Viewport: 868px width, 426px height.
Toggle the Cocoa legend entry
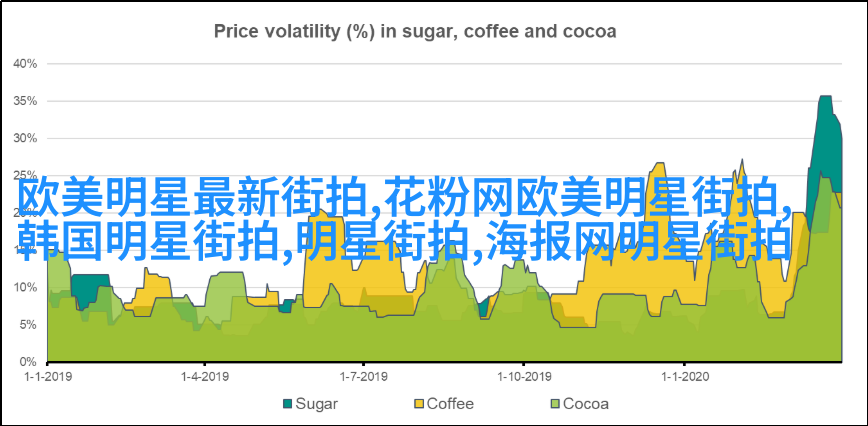[579, 404]
